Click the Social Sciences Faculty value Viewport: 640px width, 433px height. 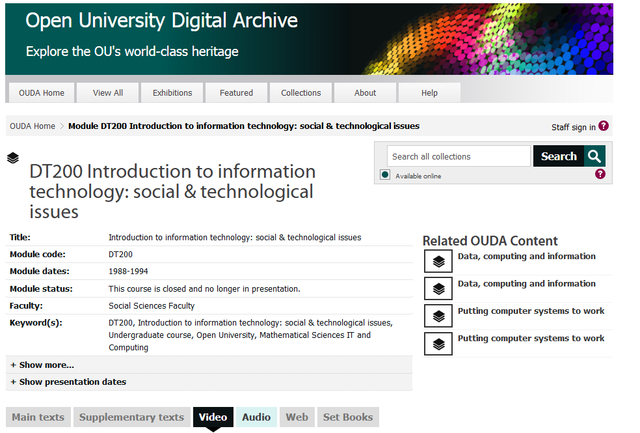click(x=151, y=306)
